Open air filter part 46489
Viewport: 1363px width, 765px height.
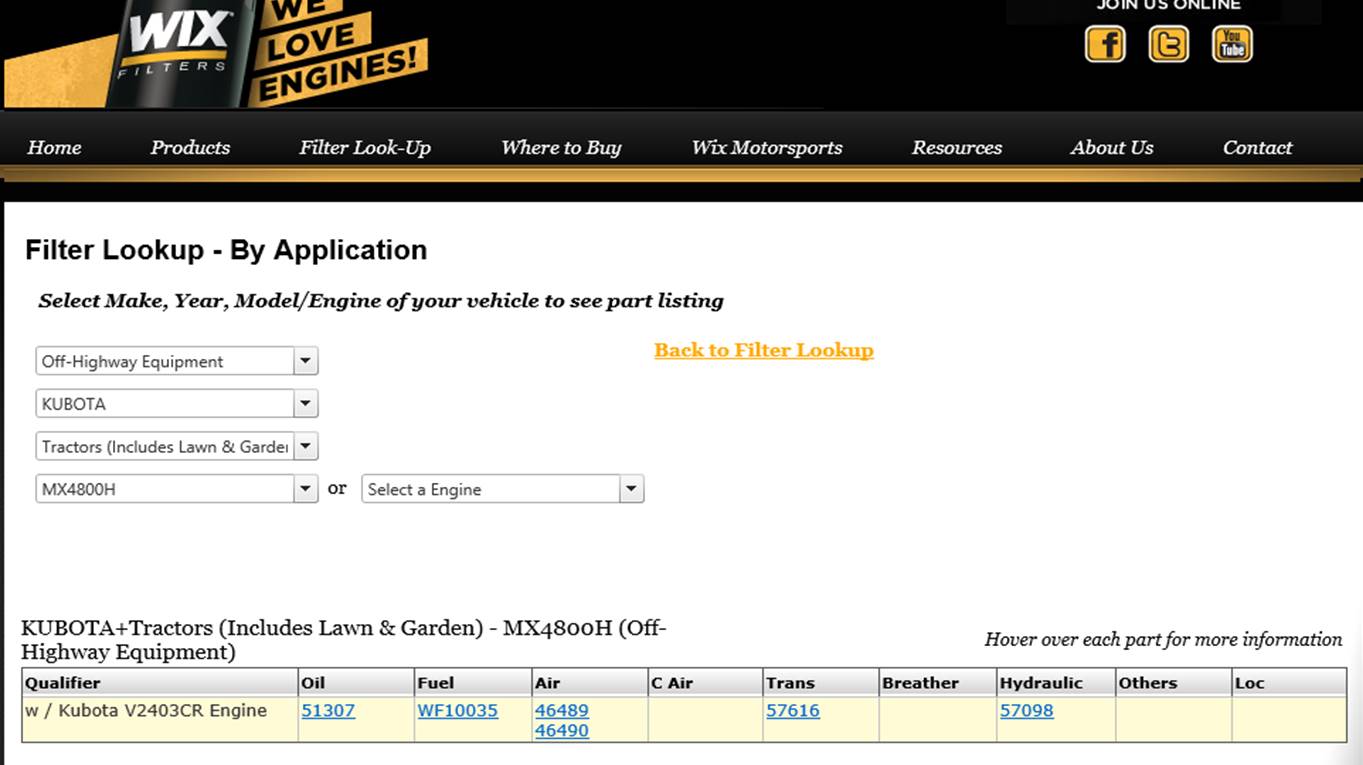[x=562, y=710]
